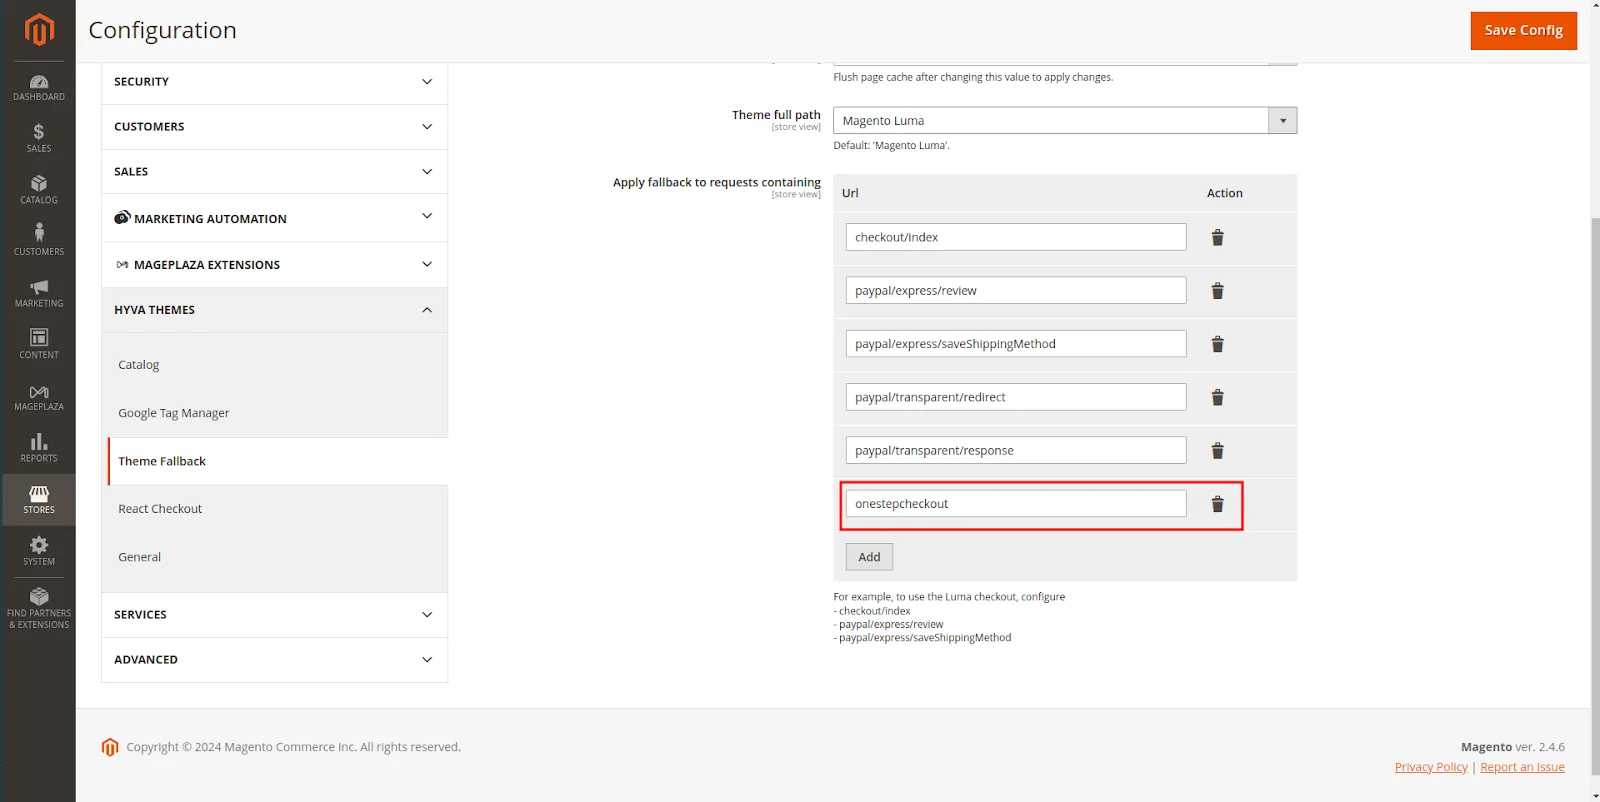
Task: Open the Catalog cube icon menu
Action: pos(38,190)
